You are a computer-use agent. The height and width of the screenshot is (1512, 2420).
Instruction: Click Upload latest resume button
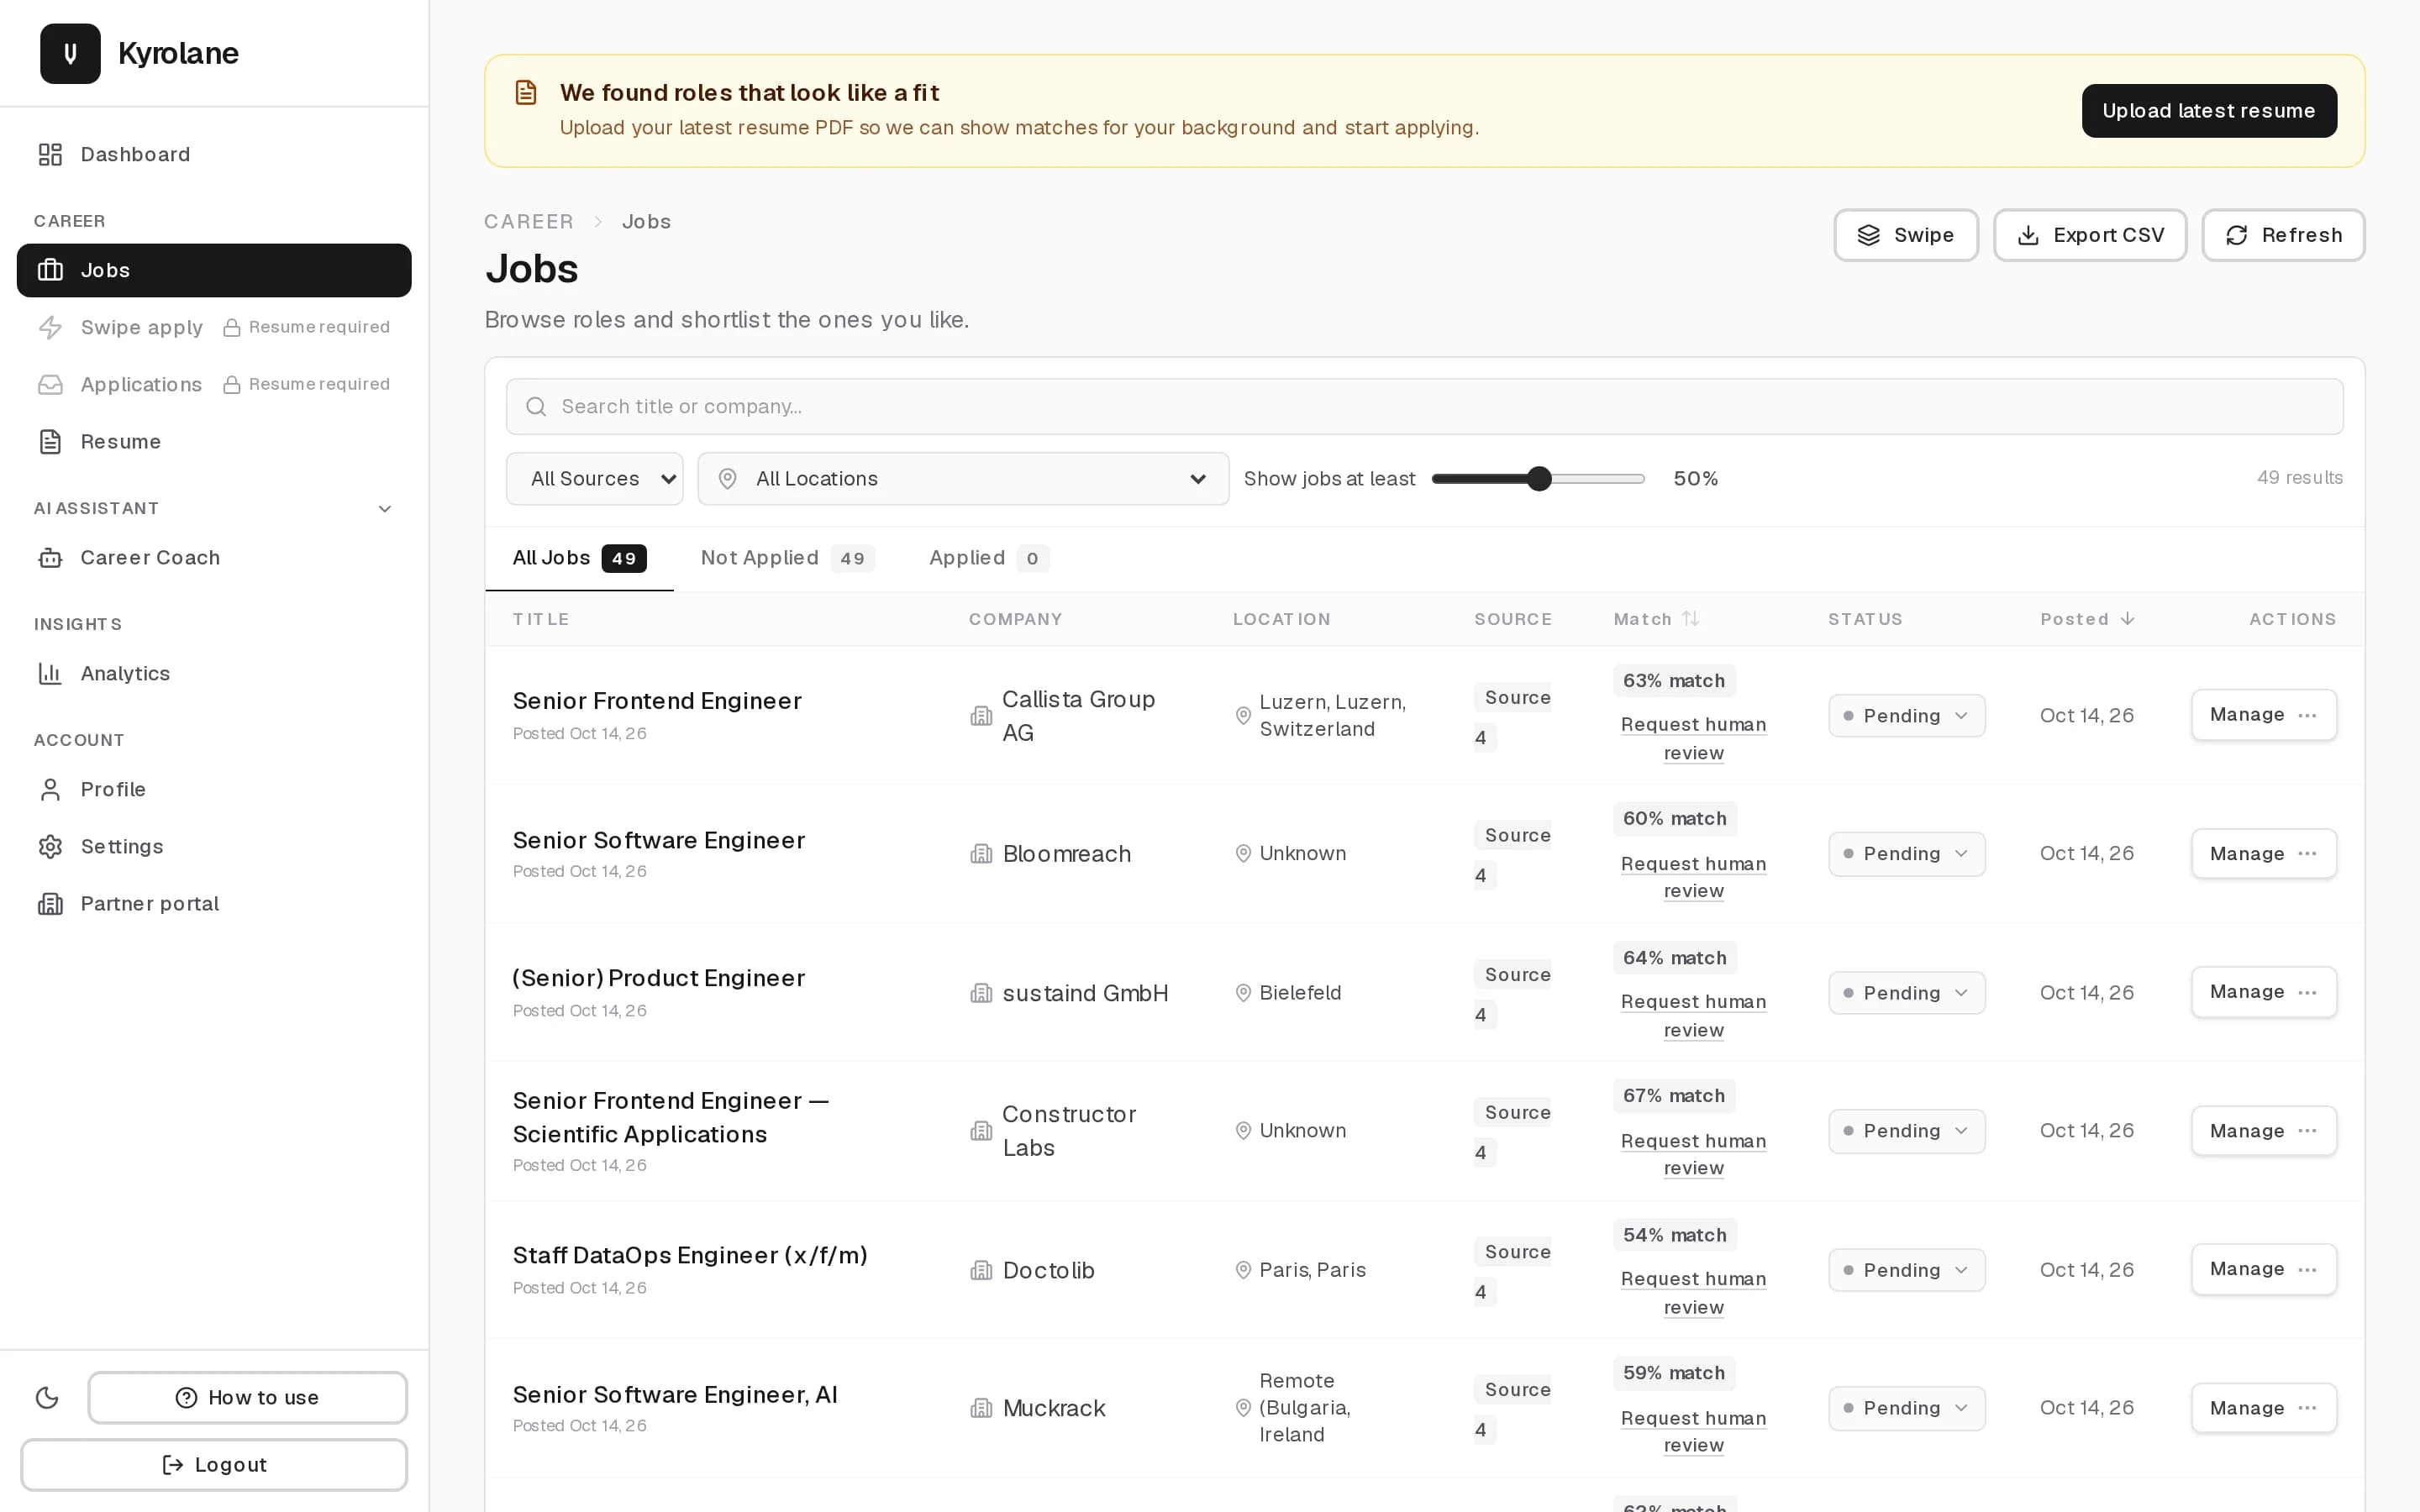(x=2209, y=111)
